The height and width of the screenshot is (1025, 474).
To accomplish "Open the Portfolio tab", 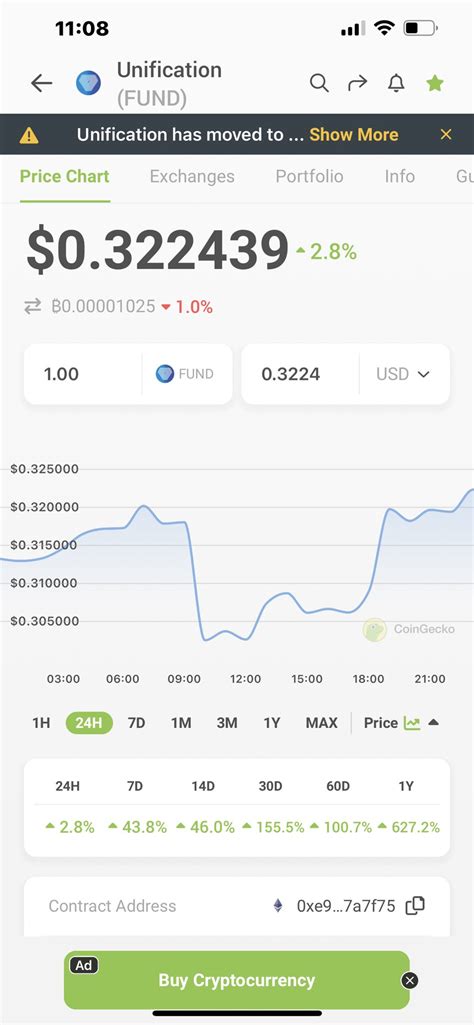I will pos(309,176).
